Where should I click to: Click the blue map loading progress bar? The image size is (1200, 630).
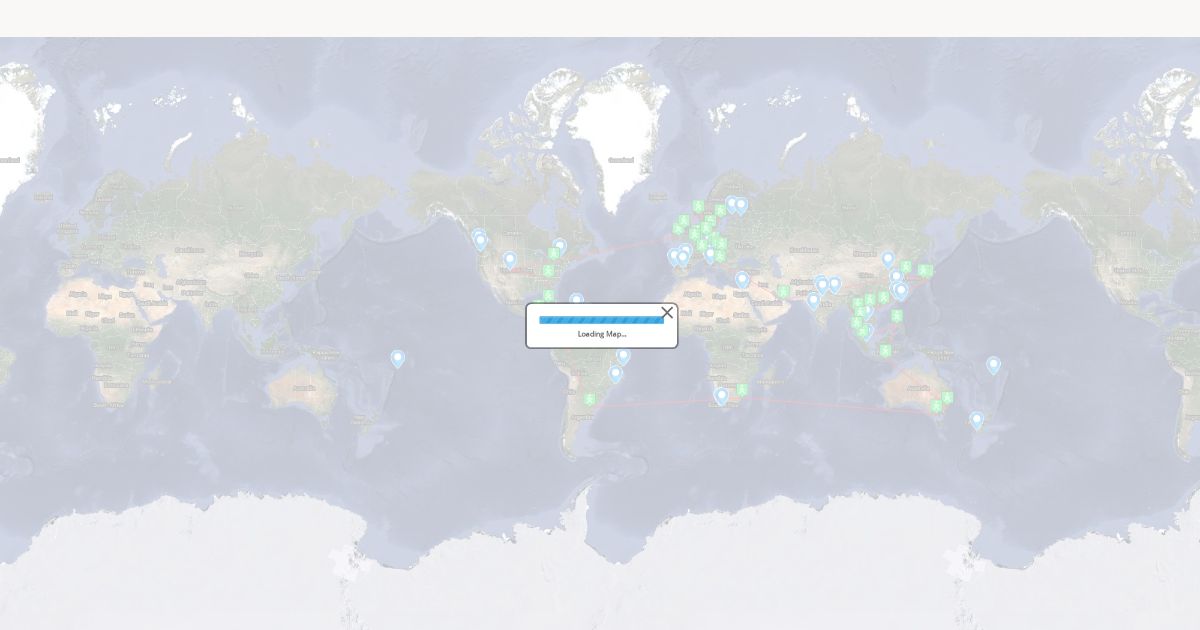pos(601,320)
